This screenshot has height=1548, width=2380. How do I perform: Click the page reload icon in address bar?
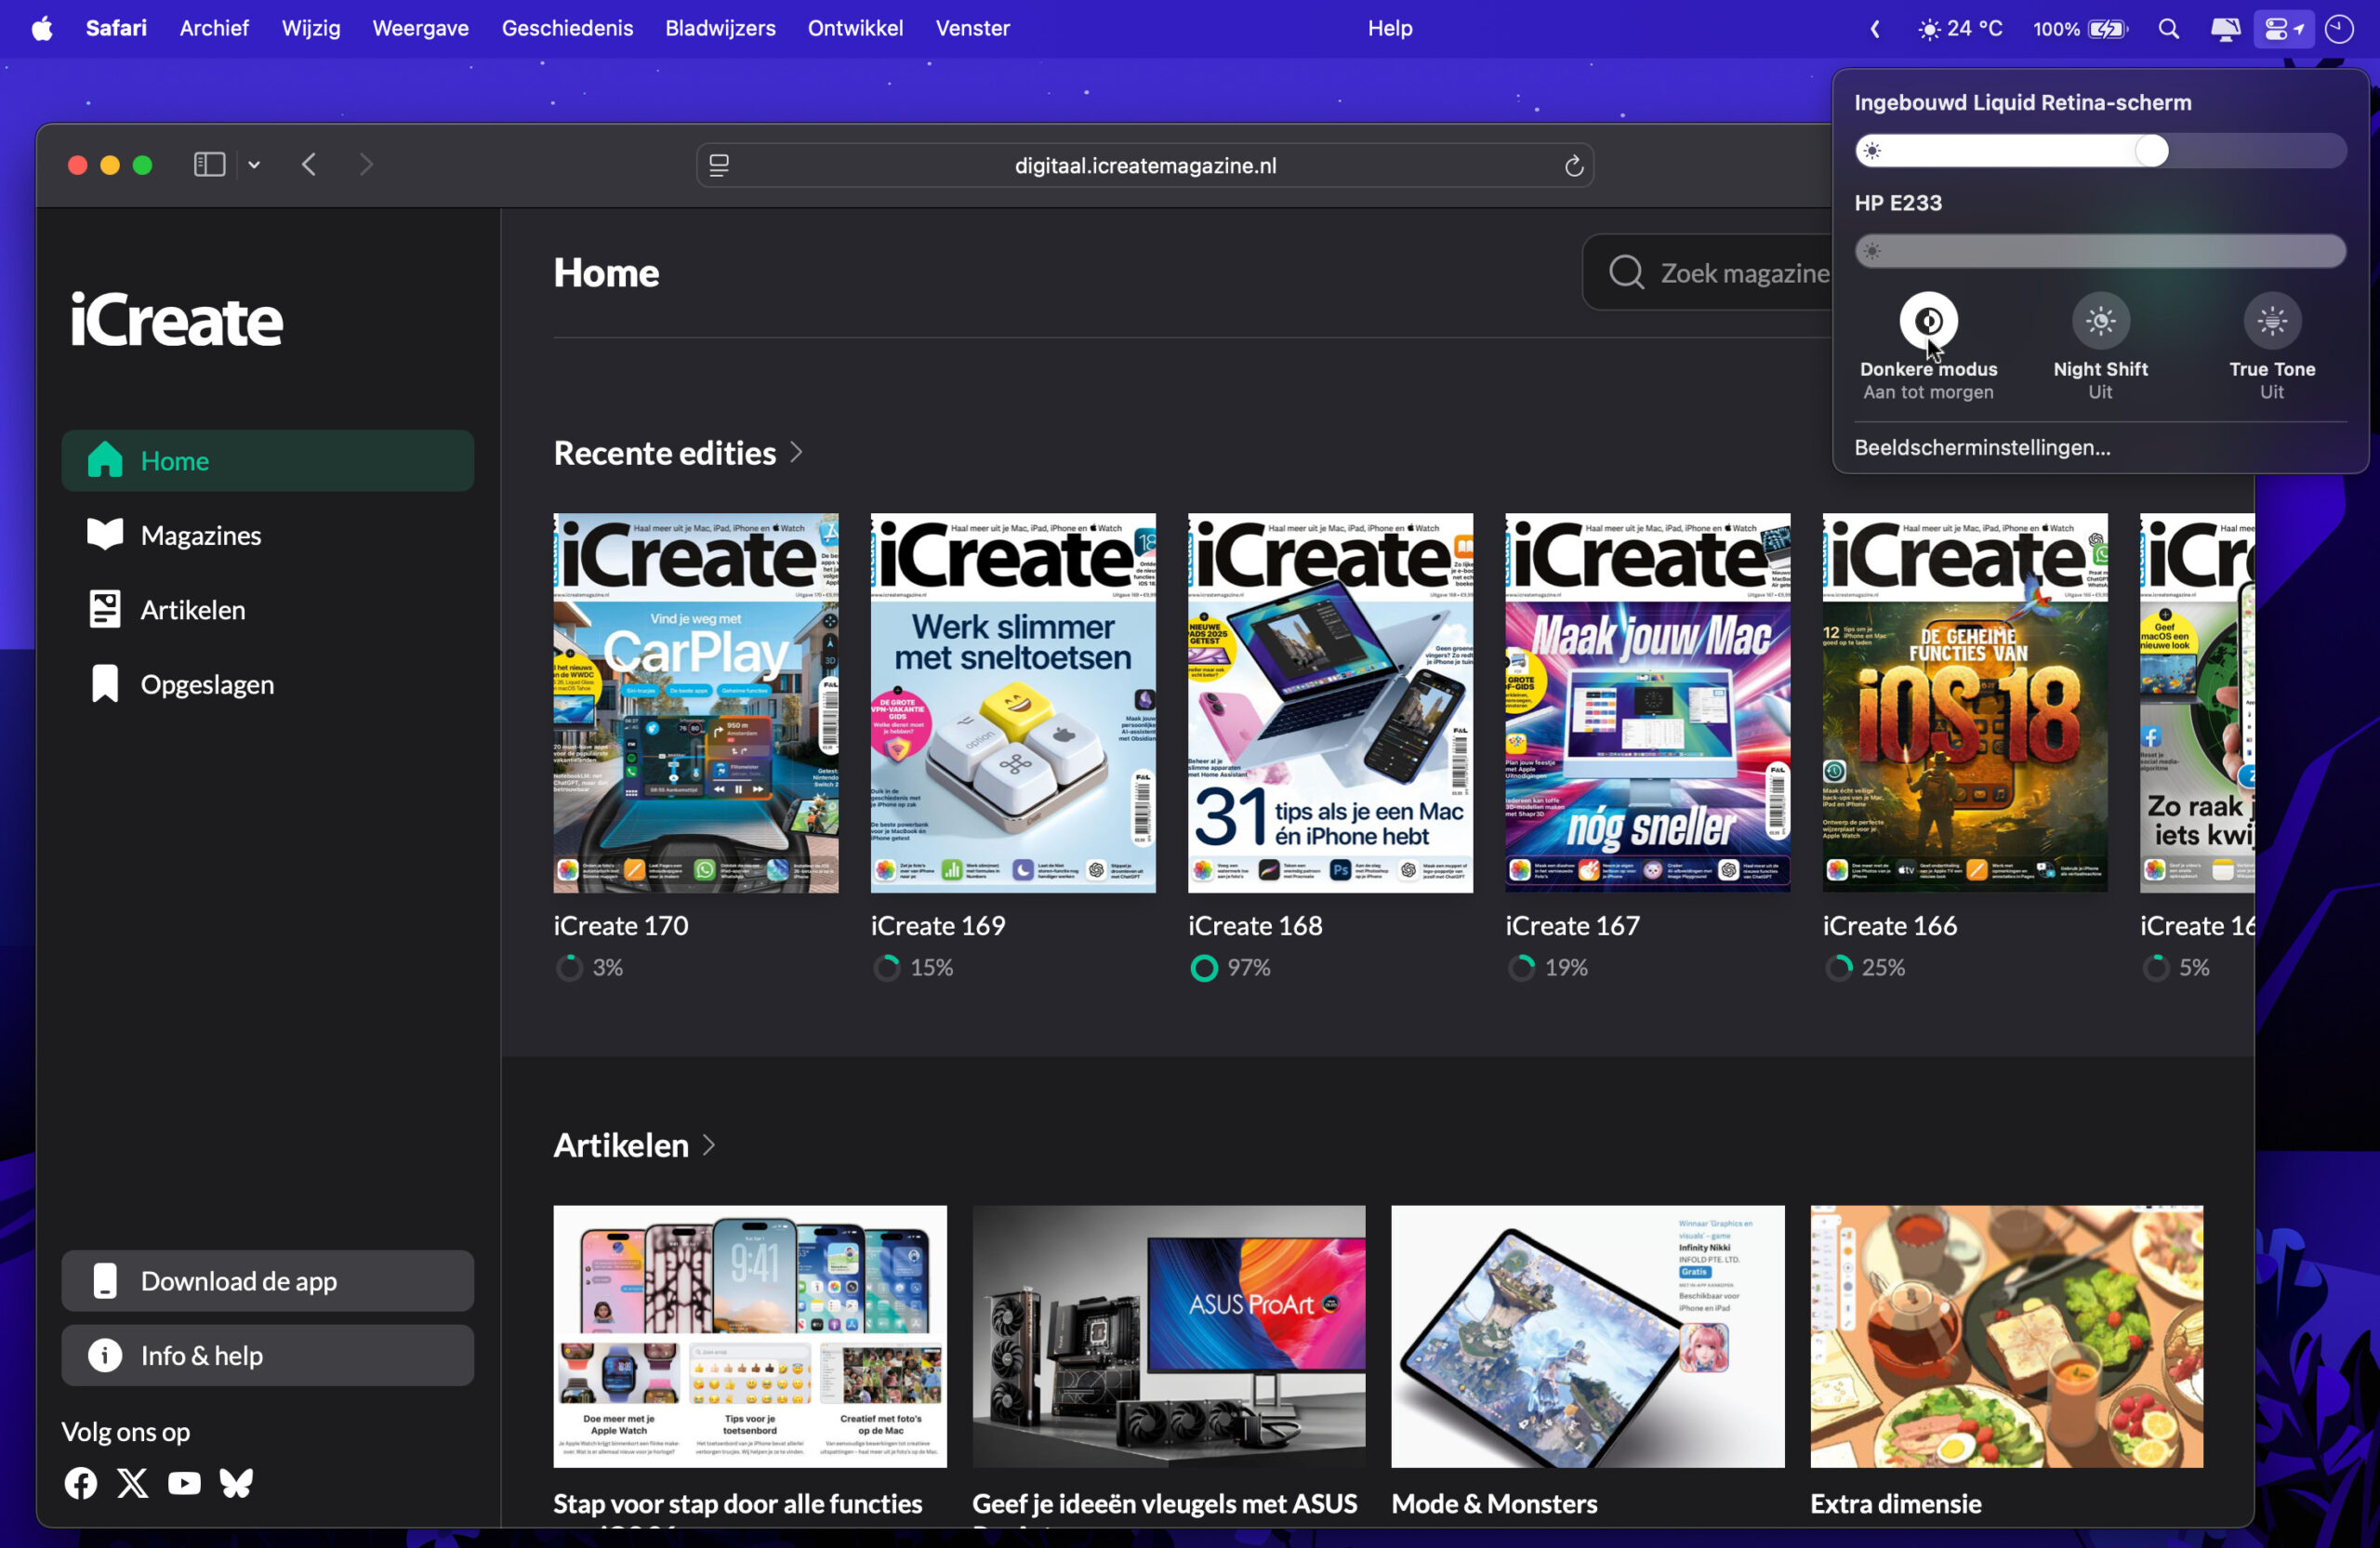1573,166
